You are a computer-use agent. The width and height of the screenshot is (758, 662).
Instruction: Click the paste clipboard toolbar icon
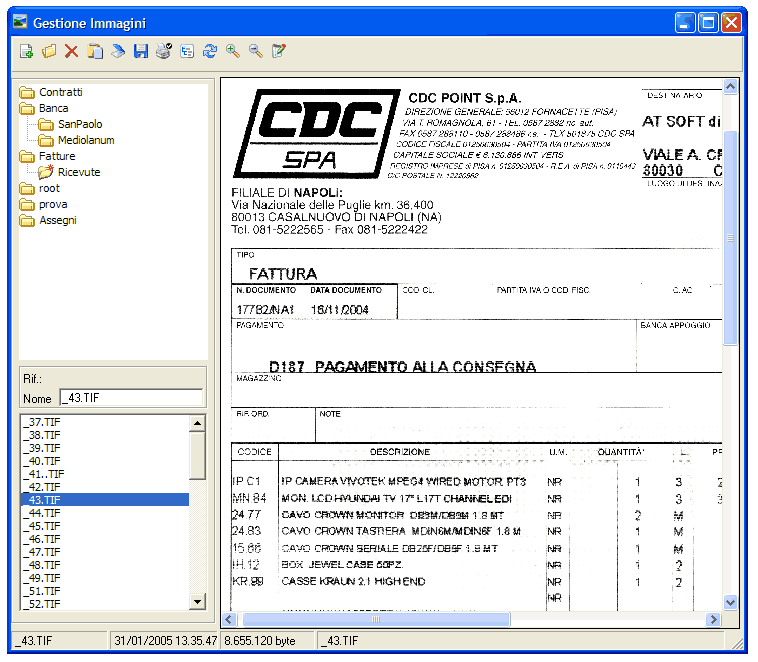[95, 51]
